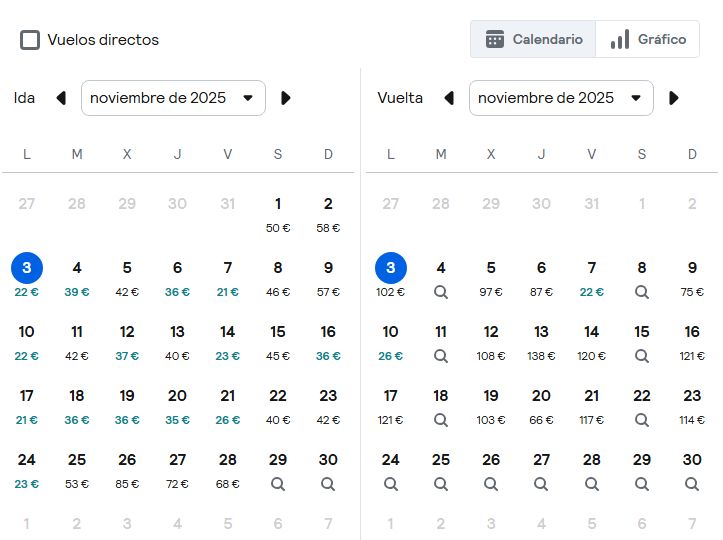Pick Vuelta date 7 priced 22 €
Viewport: 723px width, 540px height.
[x=592, y=277]
